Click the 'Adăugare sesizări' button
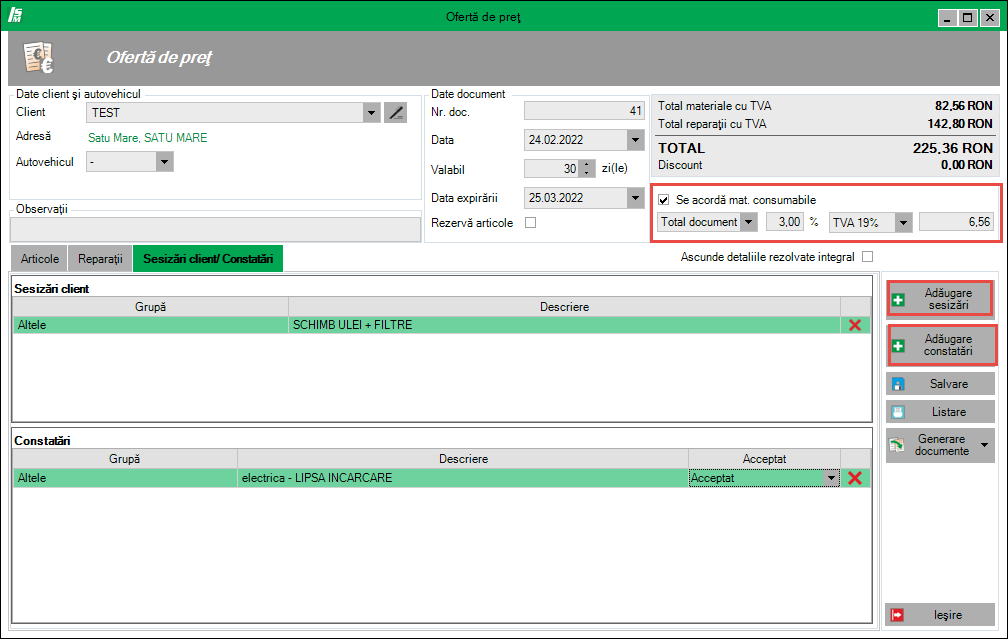 pyautogui.click(x=940, y=299)
